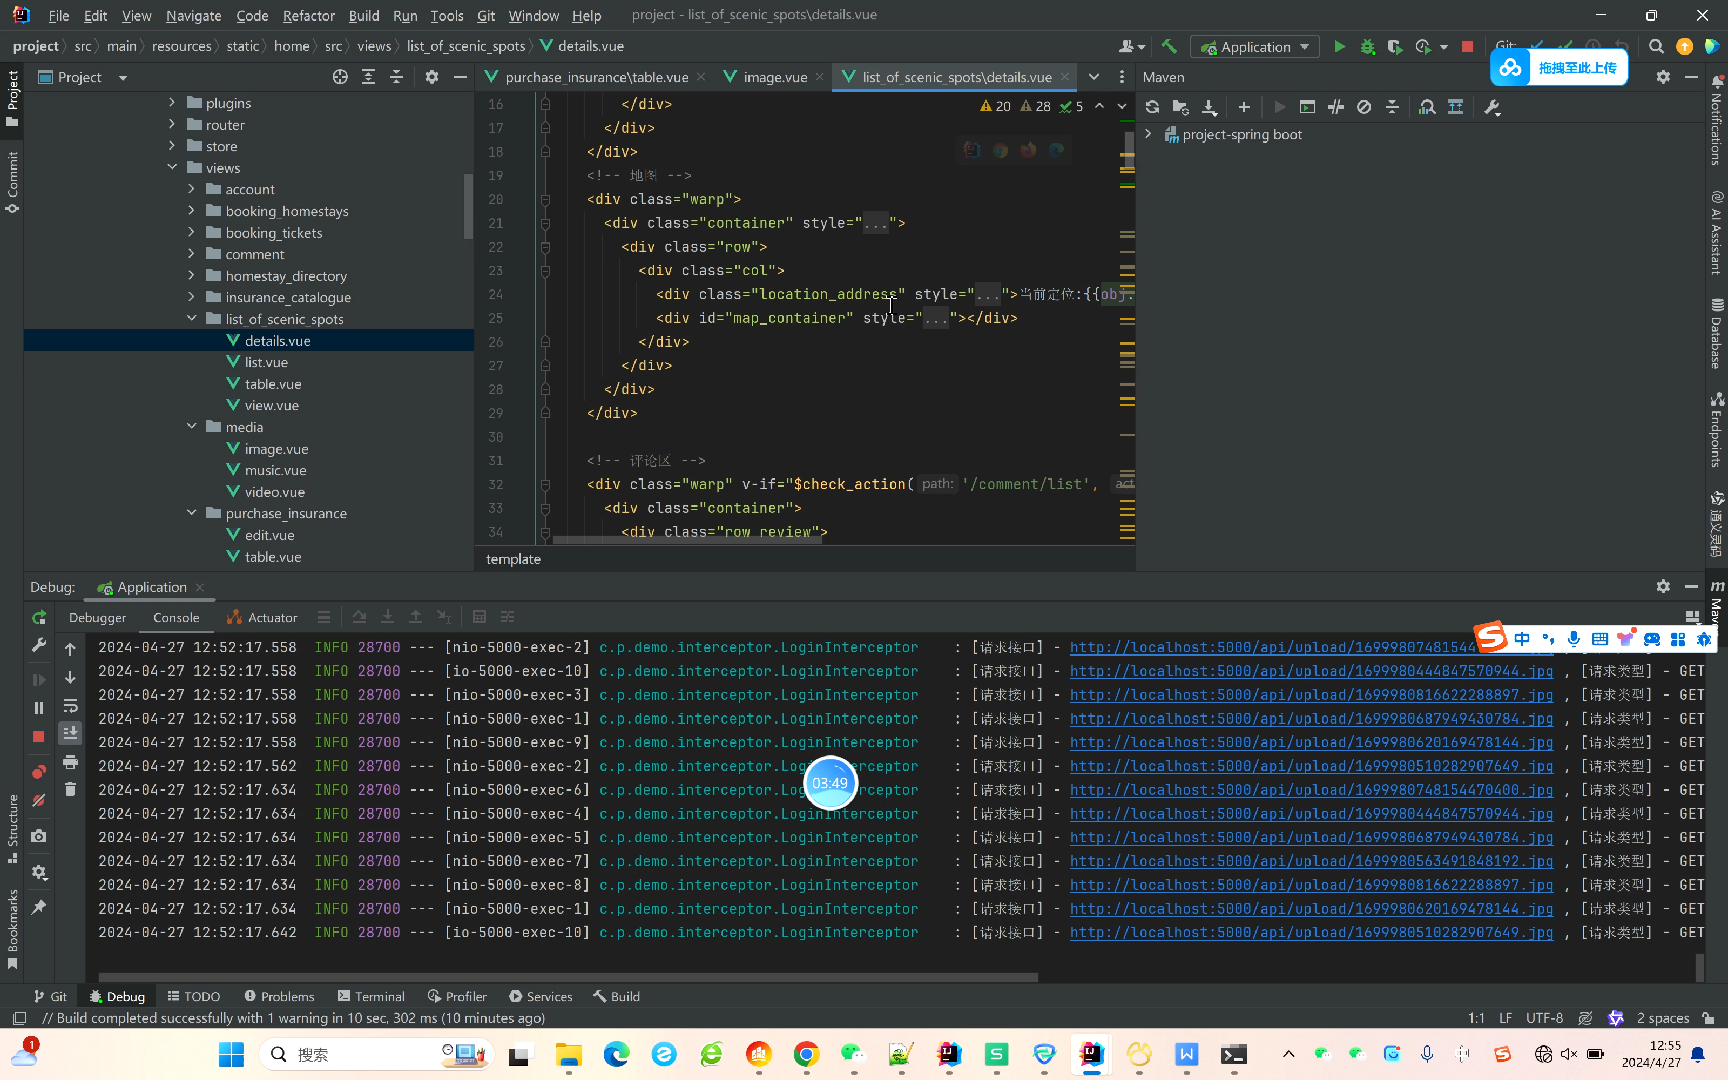Image resolution: width=1728 pixels, height=1080 pixels.
Task: Open Microsoft Edge from the taskbar
Action: coord(616,1054)
